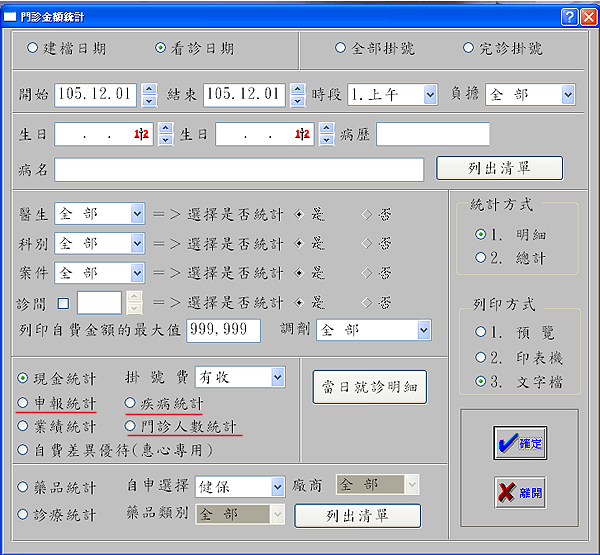
Task: Select the 建檔日期 radio button
Action: coord(33,48)
